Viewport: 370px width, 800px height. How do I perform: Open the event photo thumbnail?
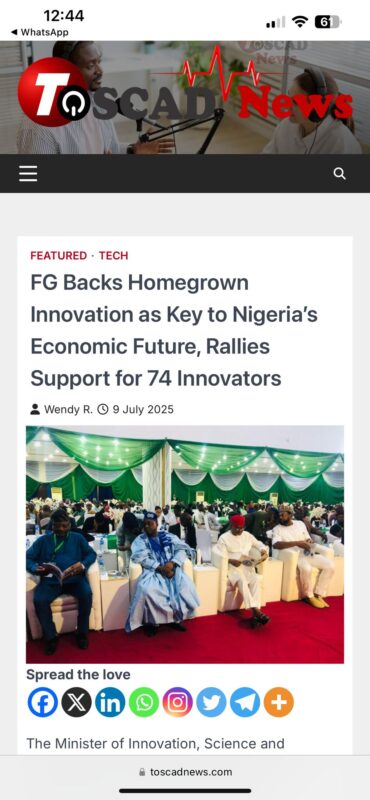[x=185, y=544]
